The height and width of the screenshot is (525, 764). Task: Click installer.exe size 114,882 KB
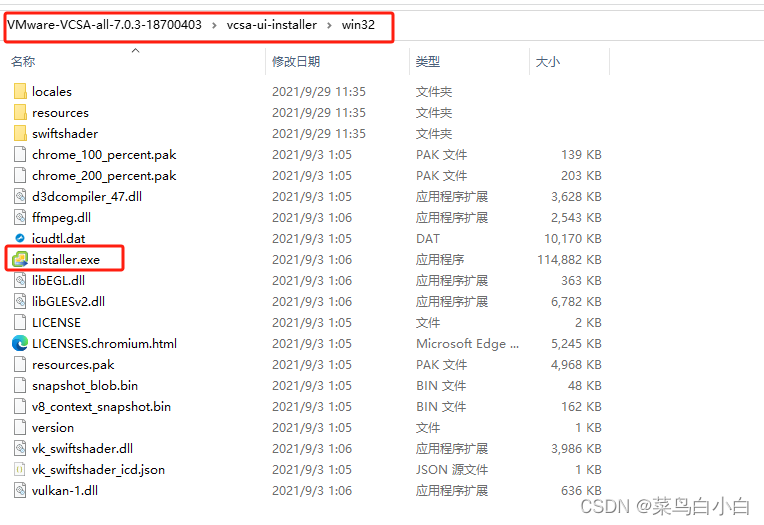pyautogui.click(x=569, y=259)
